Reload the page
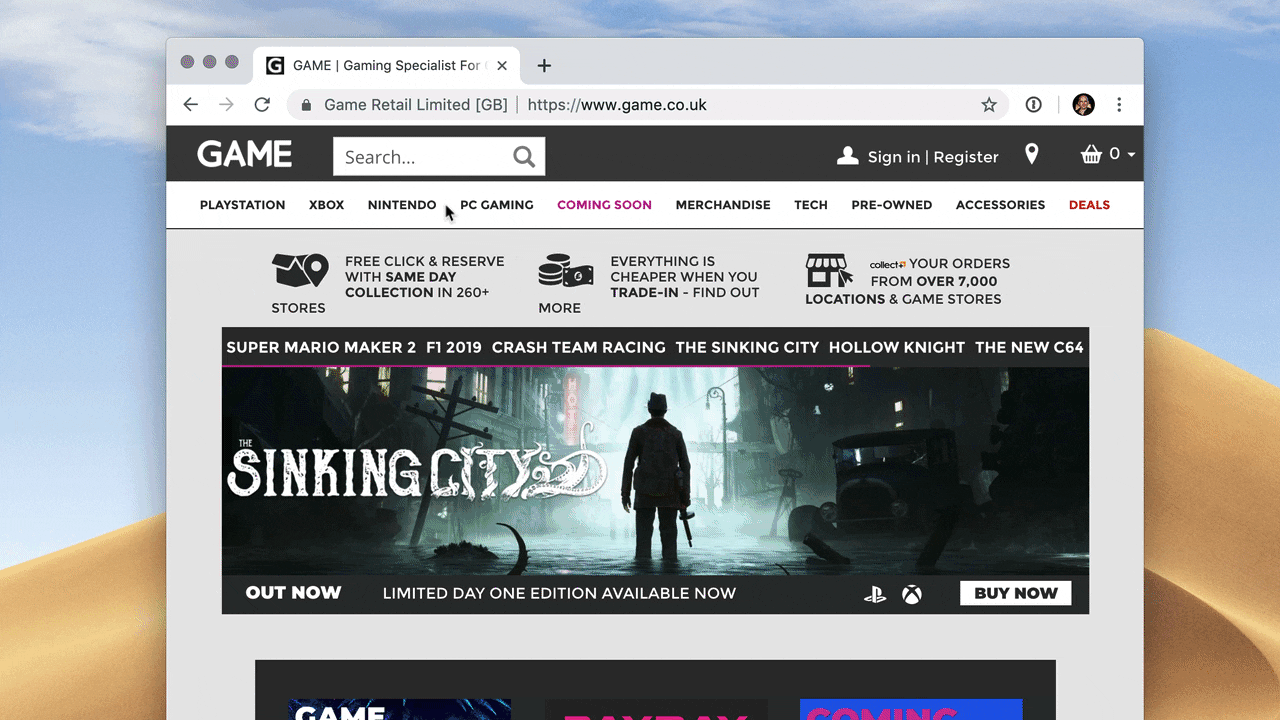Image resolution: width=1280 pixels, height=720 pixels. (262, 105)
